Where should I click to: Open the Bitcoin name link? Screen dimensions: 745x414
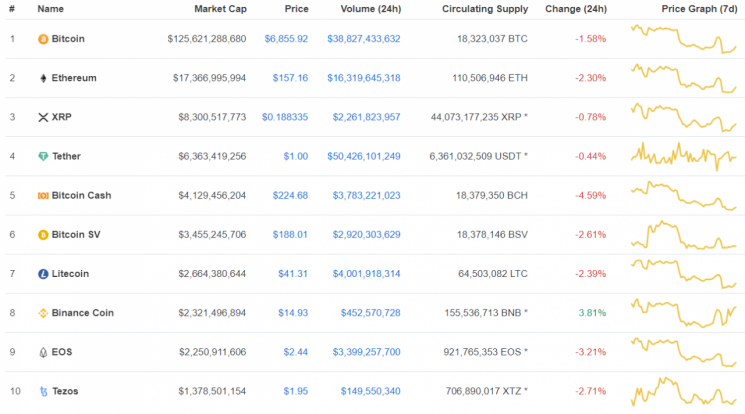coord(68,39)
